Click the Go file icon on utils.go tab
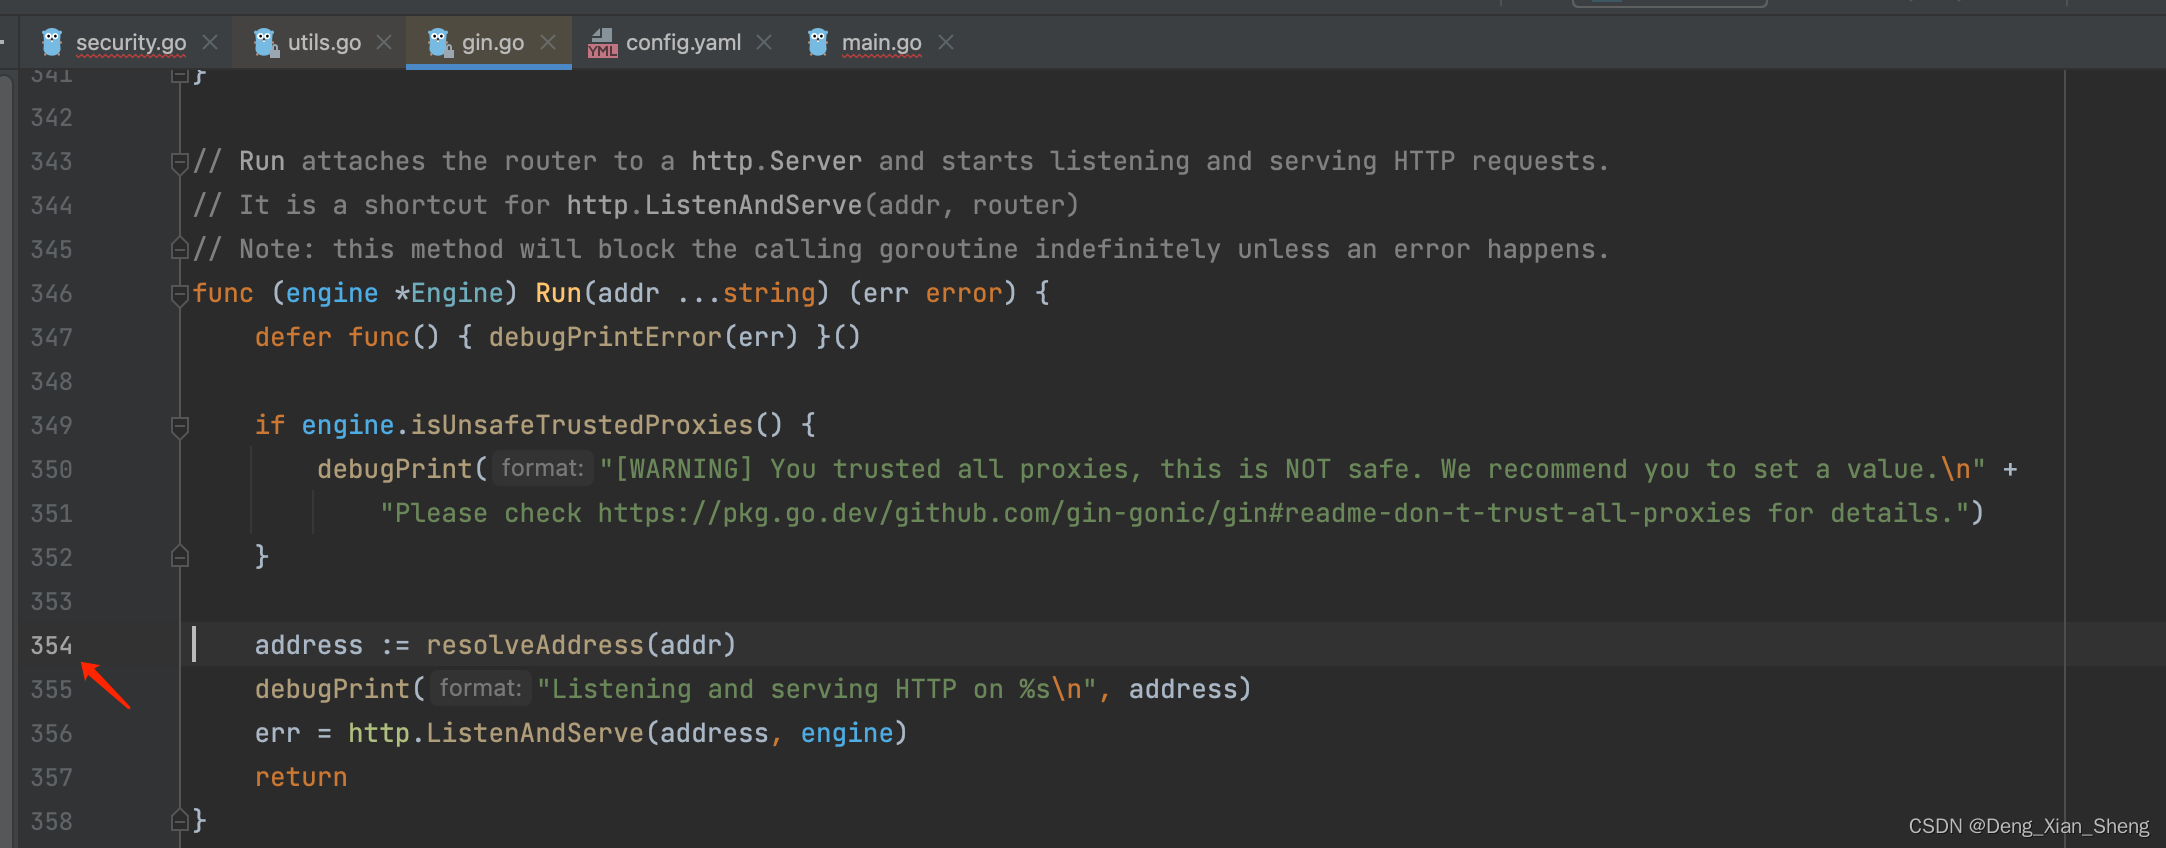The image size is (2166, 848). [x=265, y=42]
